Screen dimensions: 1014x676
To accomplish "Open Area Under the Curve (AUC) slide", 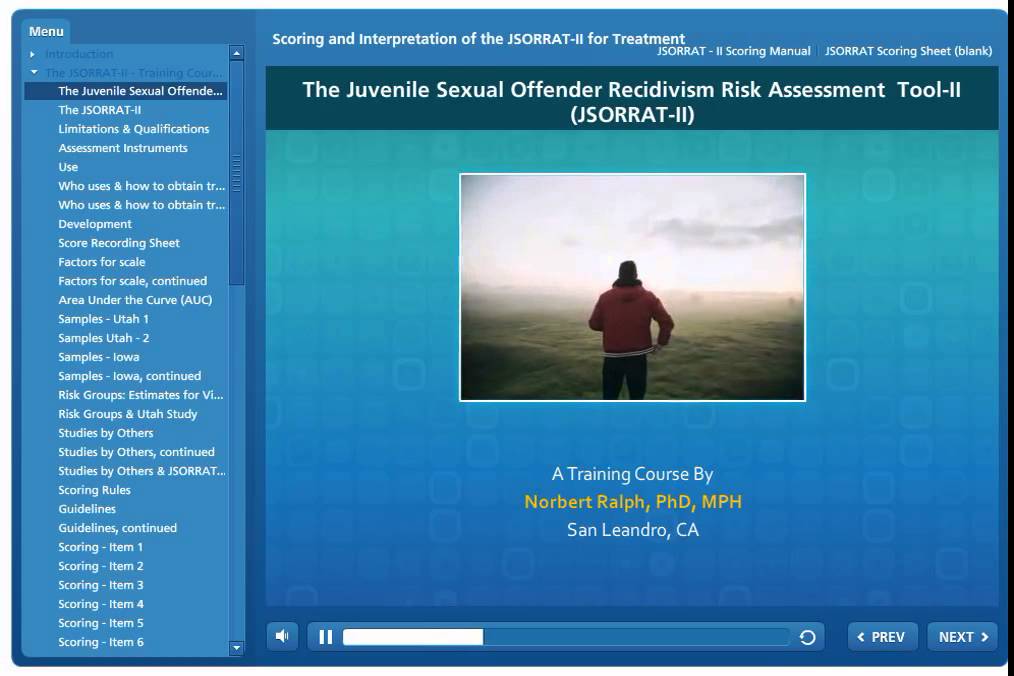I will coord(135,300).
